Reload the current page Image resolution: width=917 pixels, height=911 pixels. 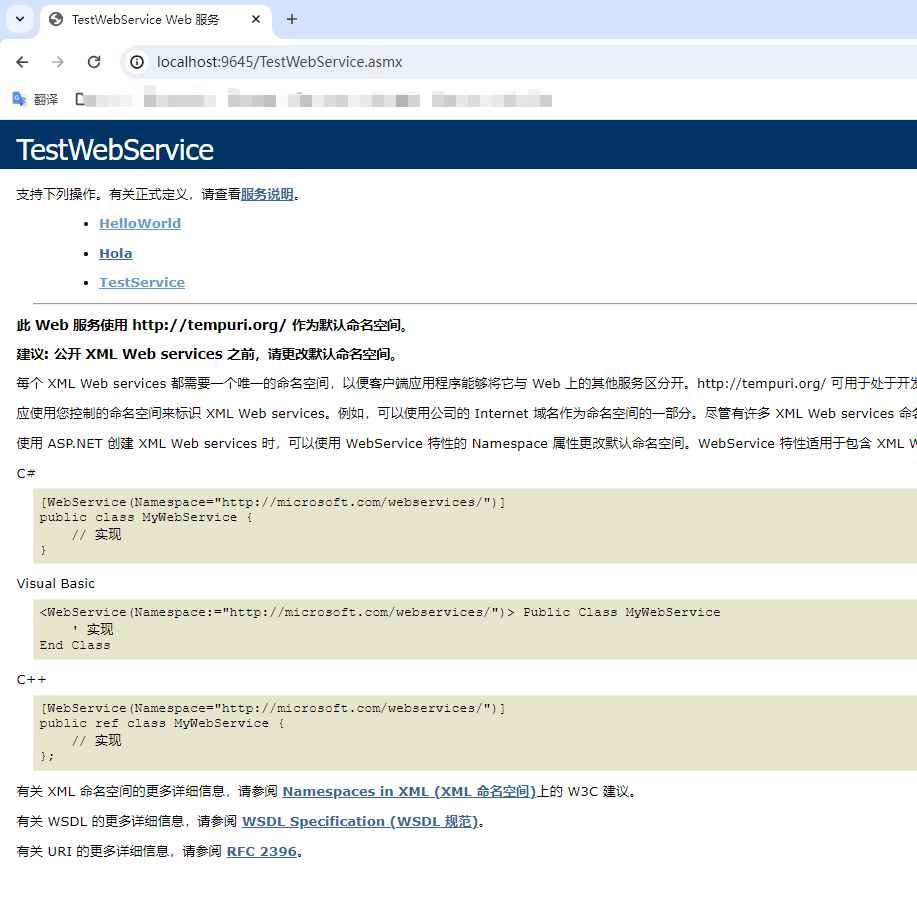[x=94, y=62]
